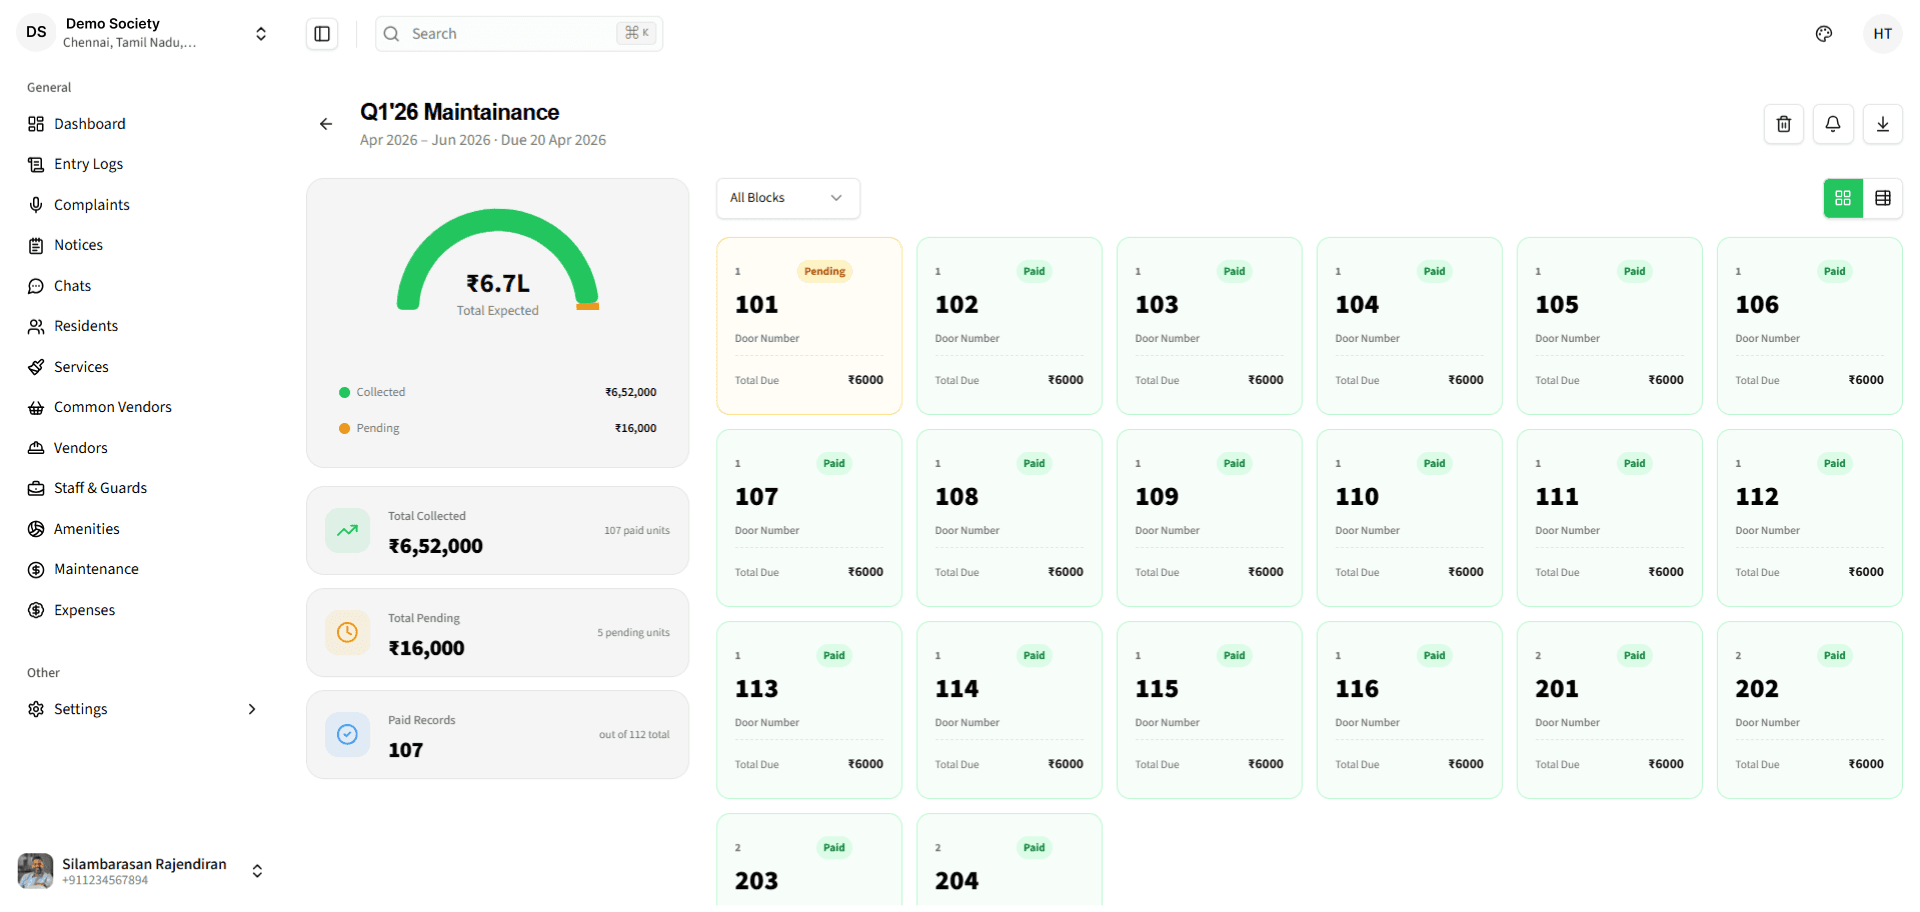Click the green Collected legend dot
Screen dimensions: 1920x912
point(344,393)
